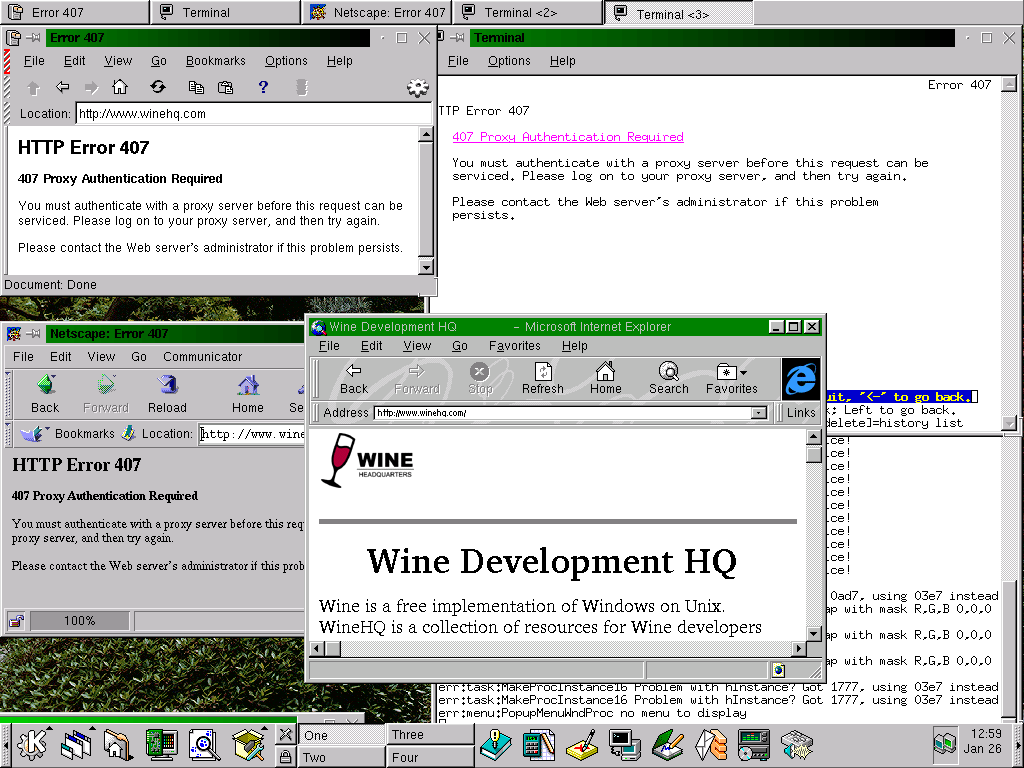
Task: Switch to virtual desktop Four
Action: [x=430, y=757]
